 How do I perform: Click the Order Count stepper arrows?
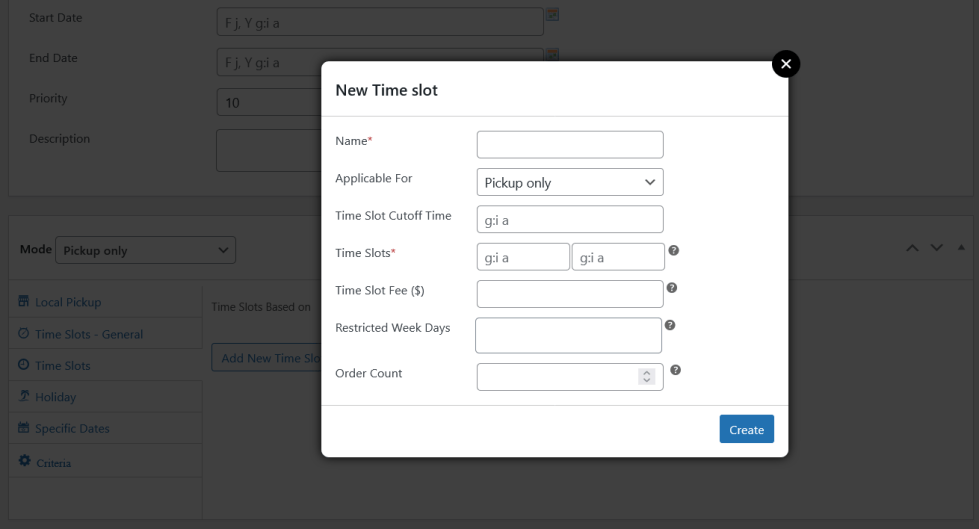pos(647,376)
